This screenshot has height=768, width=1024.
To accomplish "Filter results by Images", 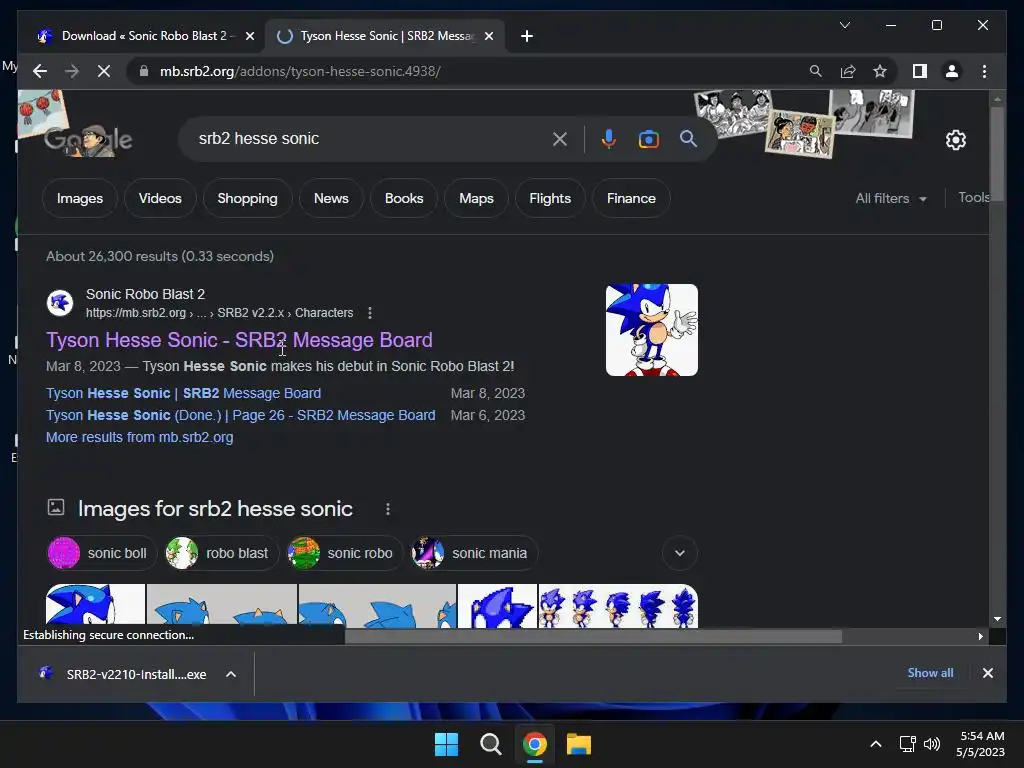I will click(x=80, y=199).
